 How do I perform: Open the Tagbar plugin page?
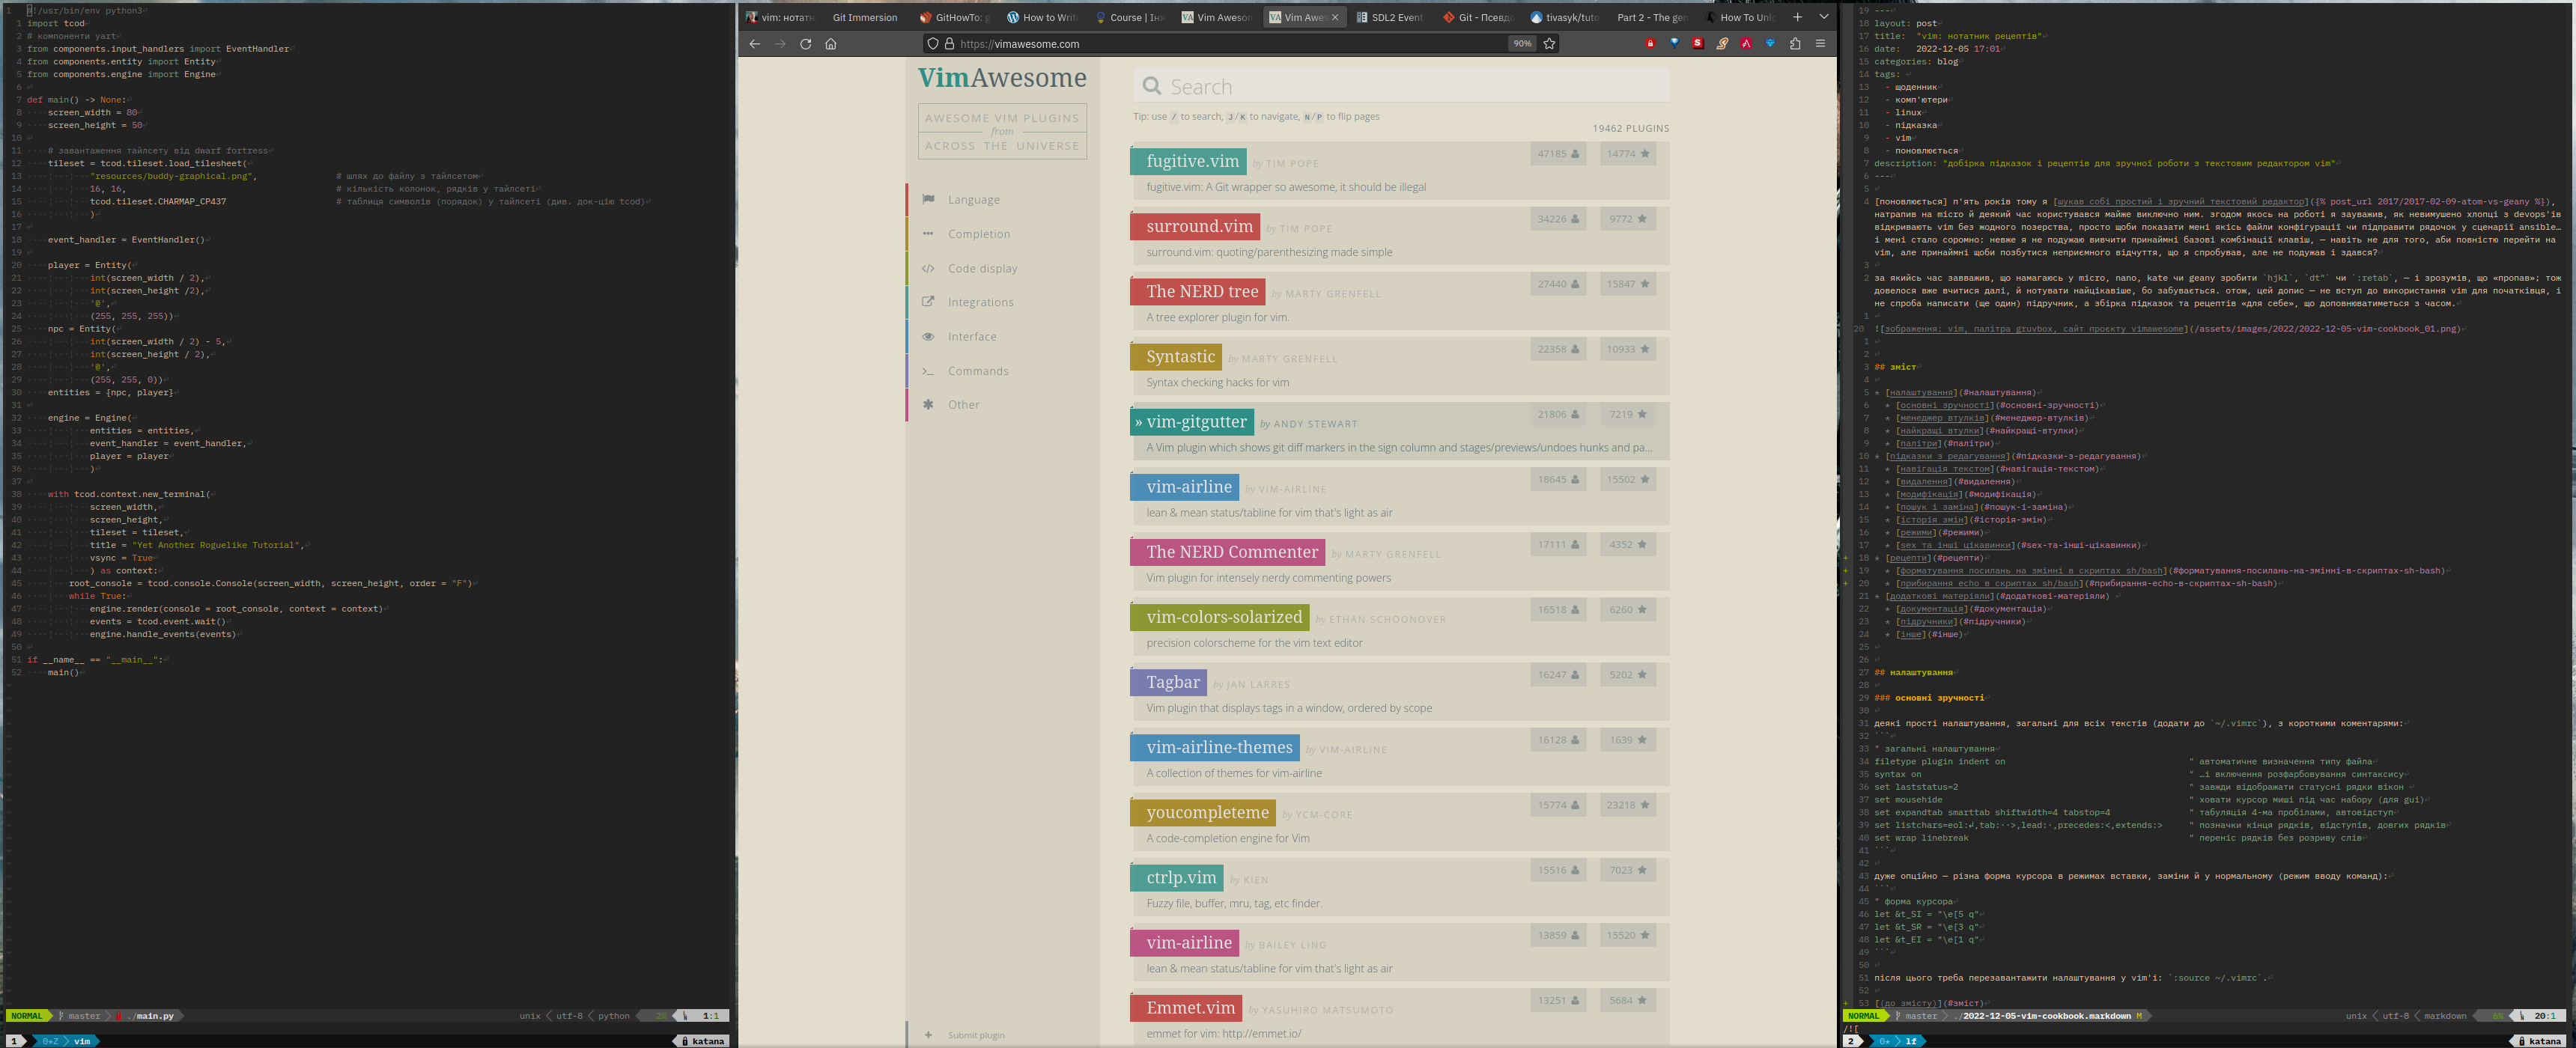[1169, 682]
